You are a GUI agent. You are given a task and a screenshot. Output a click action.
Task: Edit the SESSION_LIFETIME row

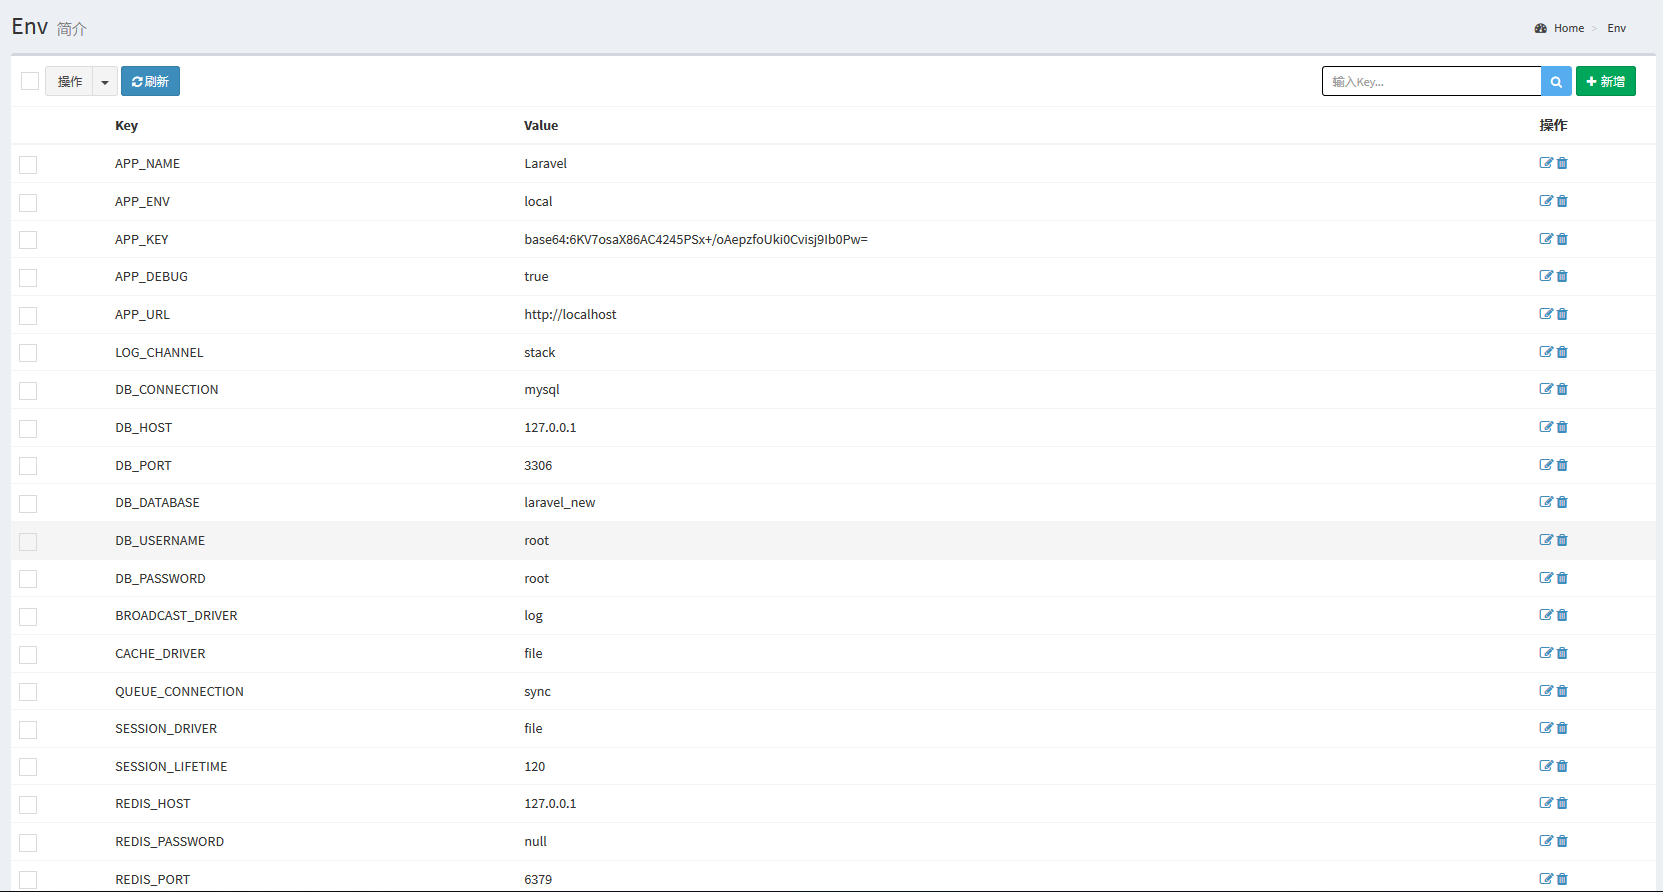[x=1546, y=766]
